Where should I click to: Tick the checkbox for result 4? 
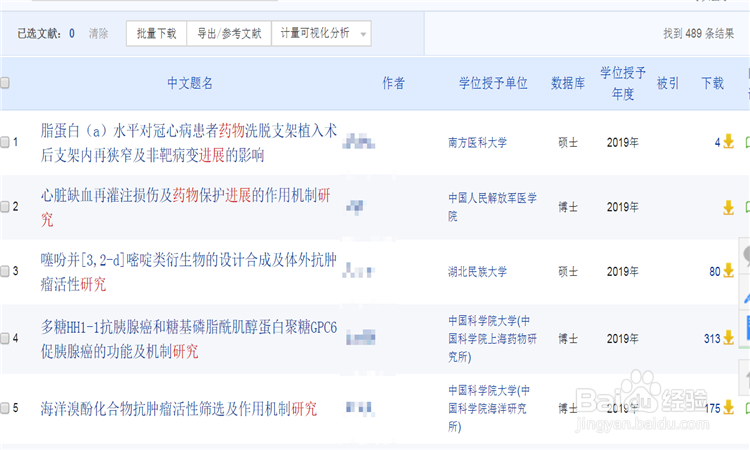(x=5, y=339)
